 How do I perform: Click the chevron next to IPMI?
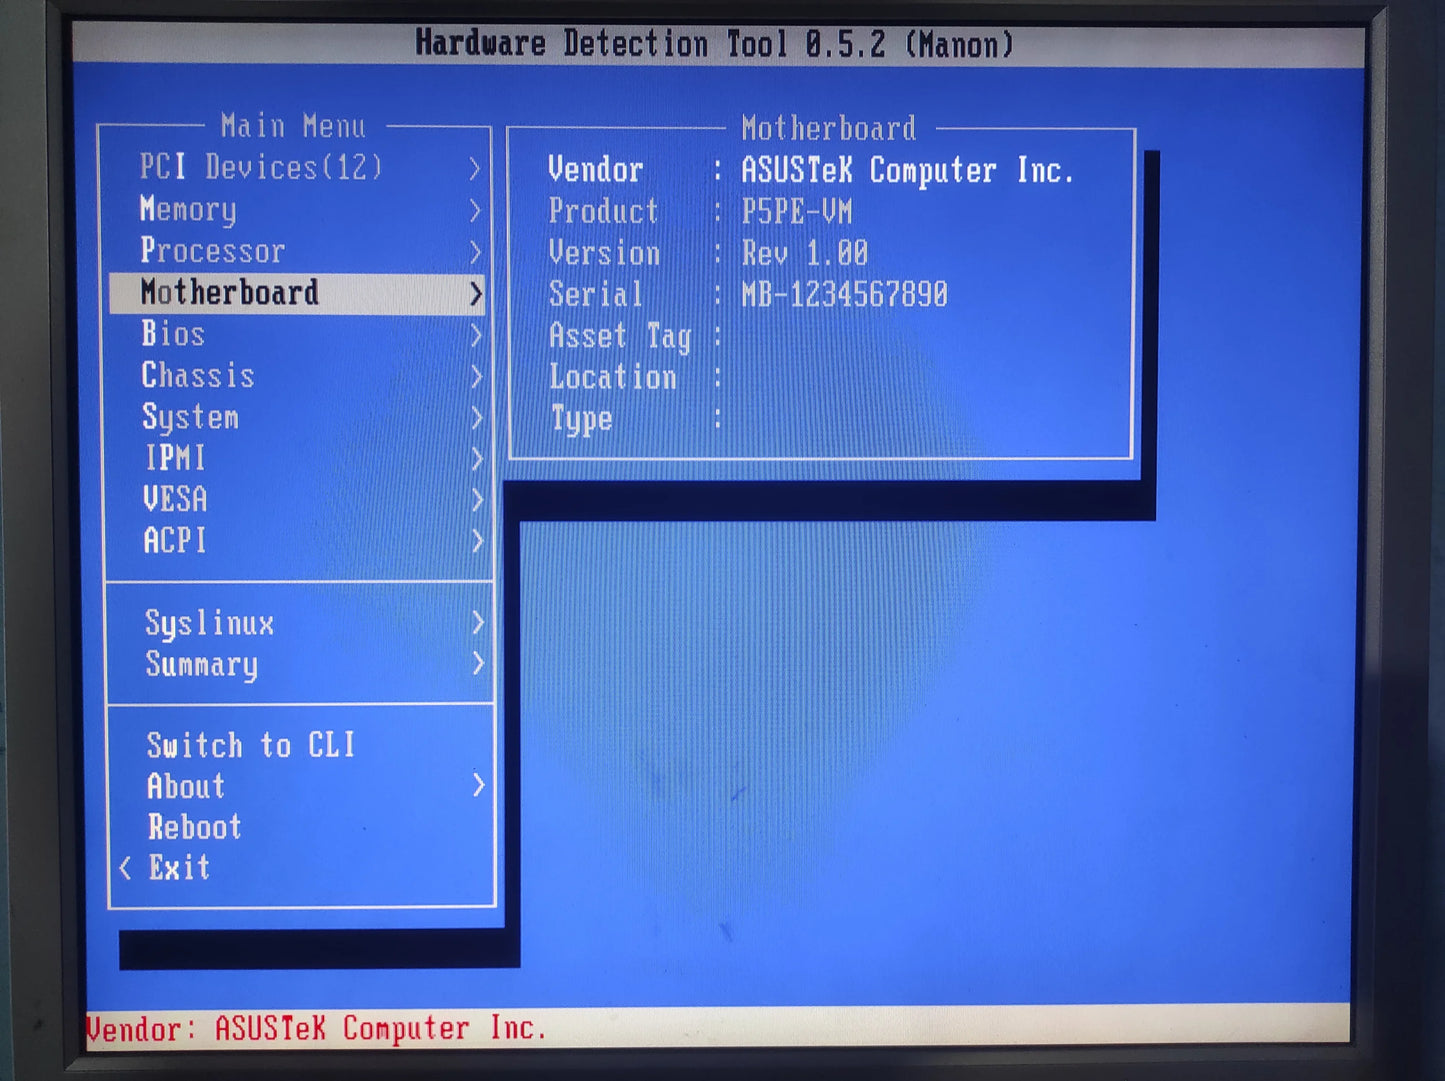pos(477,459)
